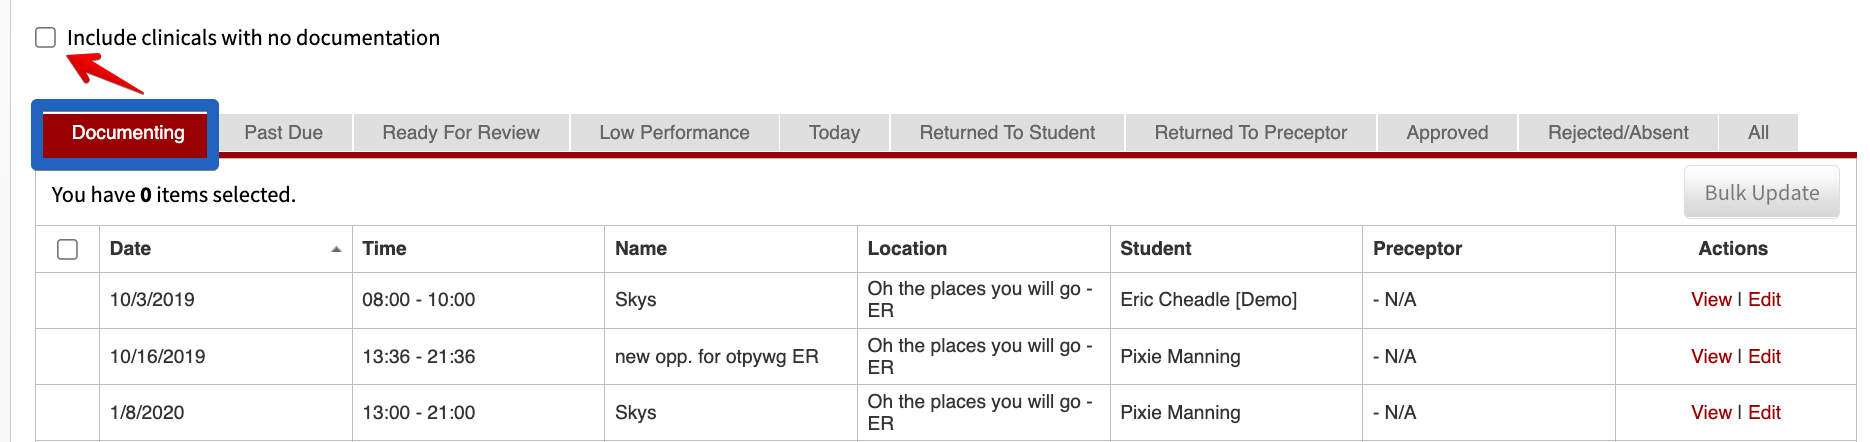Go to the Today tab
The width and height of the screenshot is (1870, 442).
835,133
